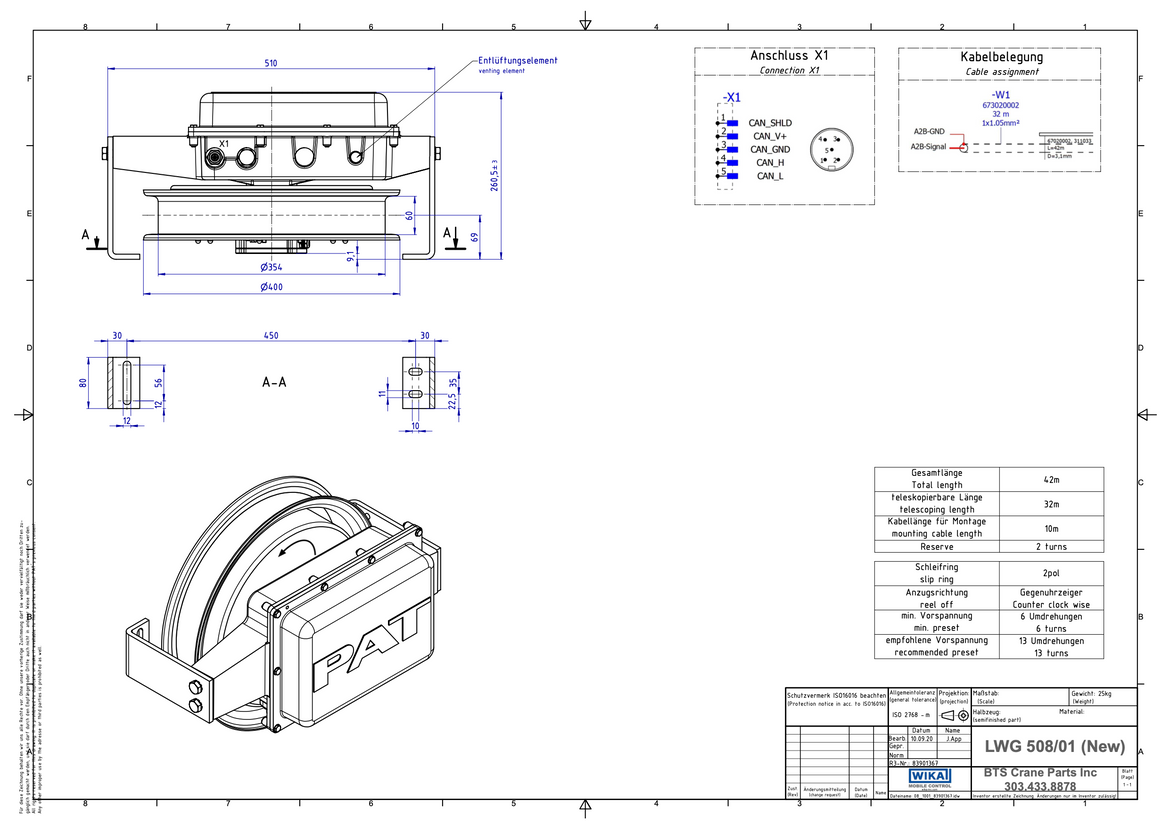This screenshot has height=833, width=1170.
Task: Click the Counter clock wise table cell
Action: 1051,605
